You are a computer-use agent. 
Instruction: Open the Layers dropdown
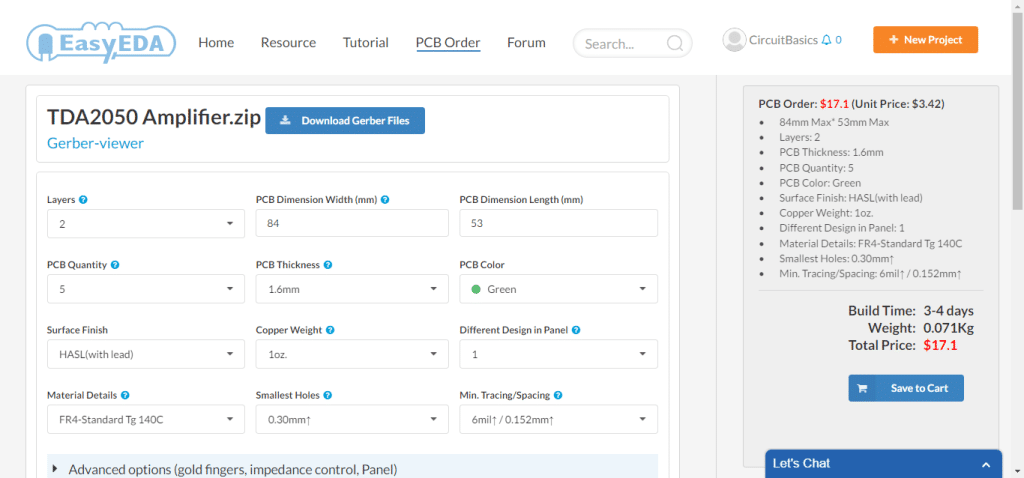[x=145, y=224]
